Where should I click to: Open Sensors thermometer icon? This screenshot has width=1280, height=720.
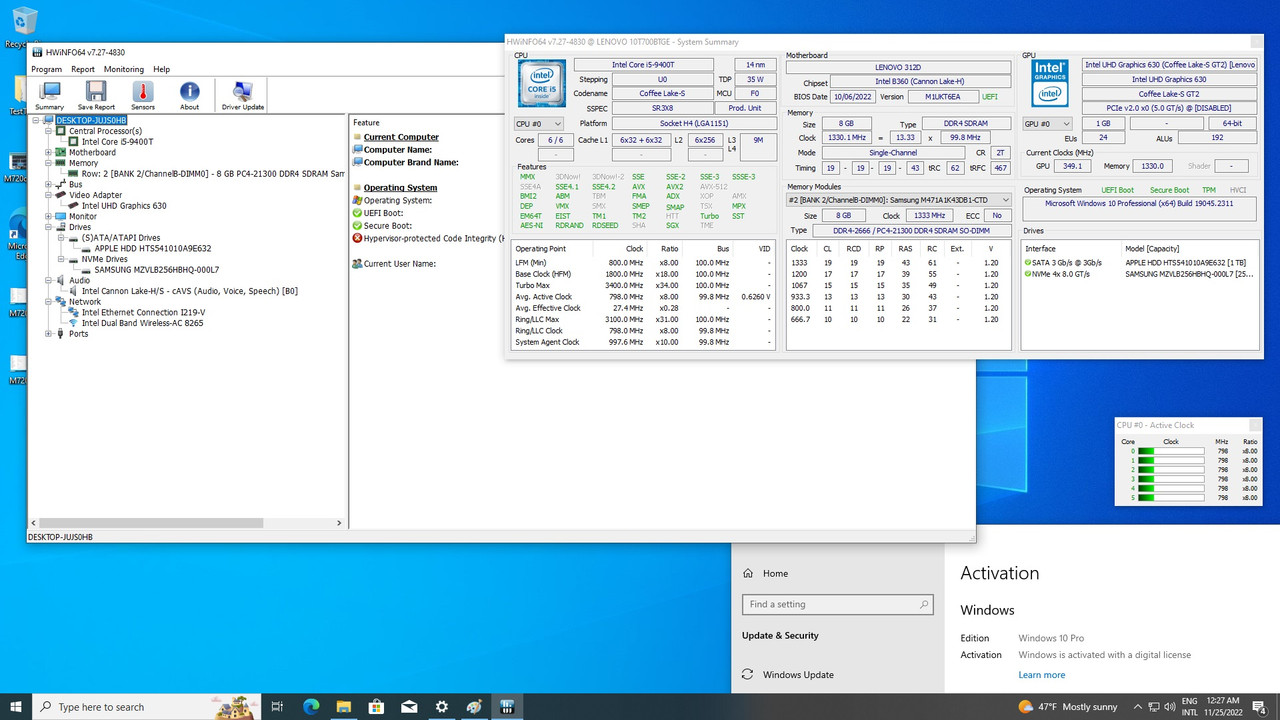pos(143,96)
